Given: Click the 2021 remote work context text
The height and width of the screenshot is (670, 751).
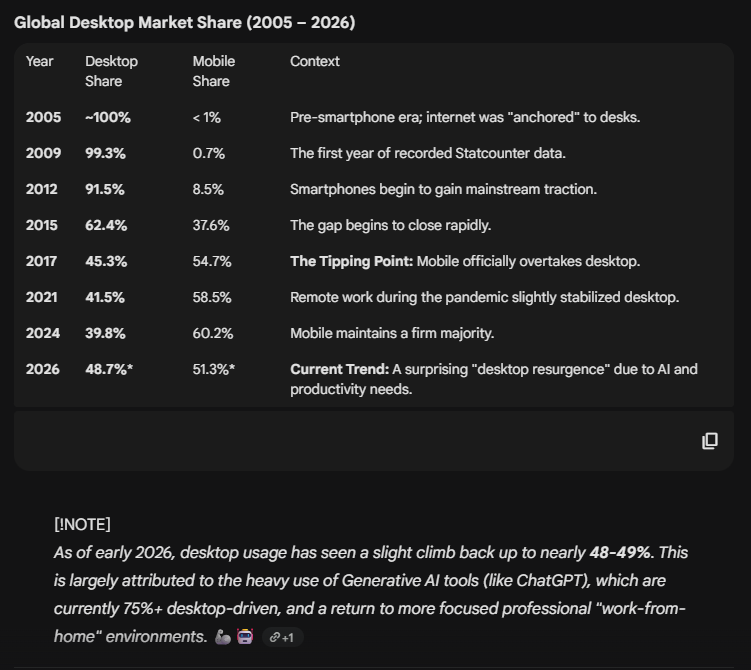Looking at the screenshot, I should (484, 297).
